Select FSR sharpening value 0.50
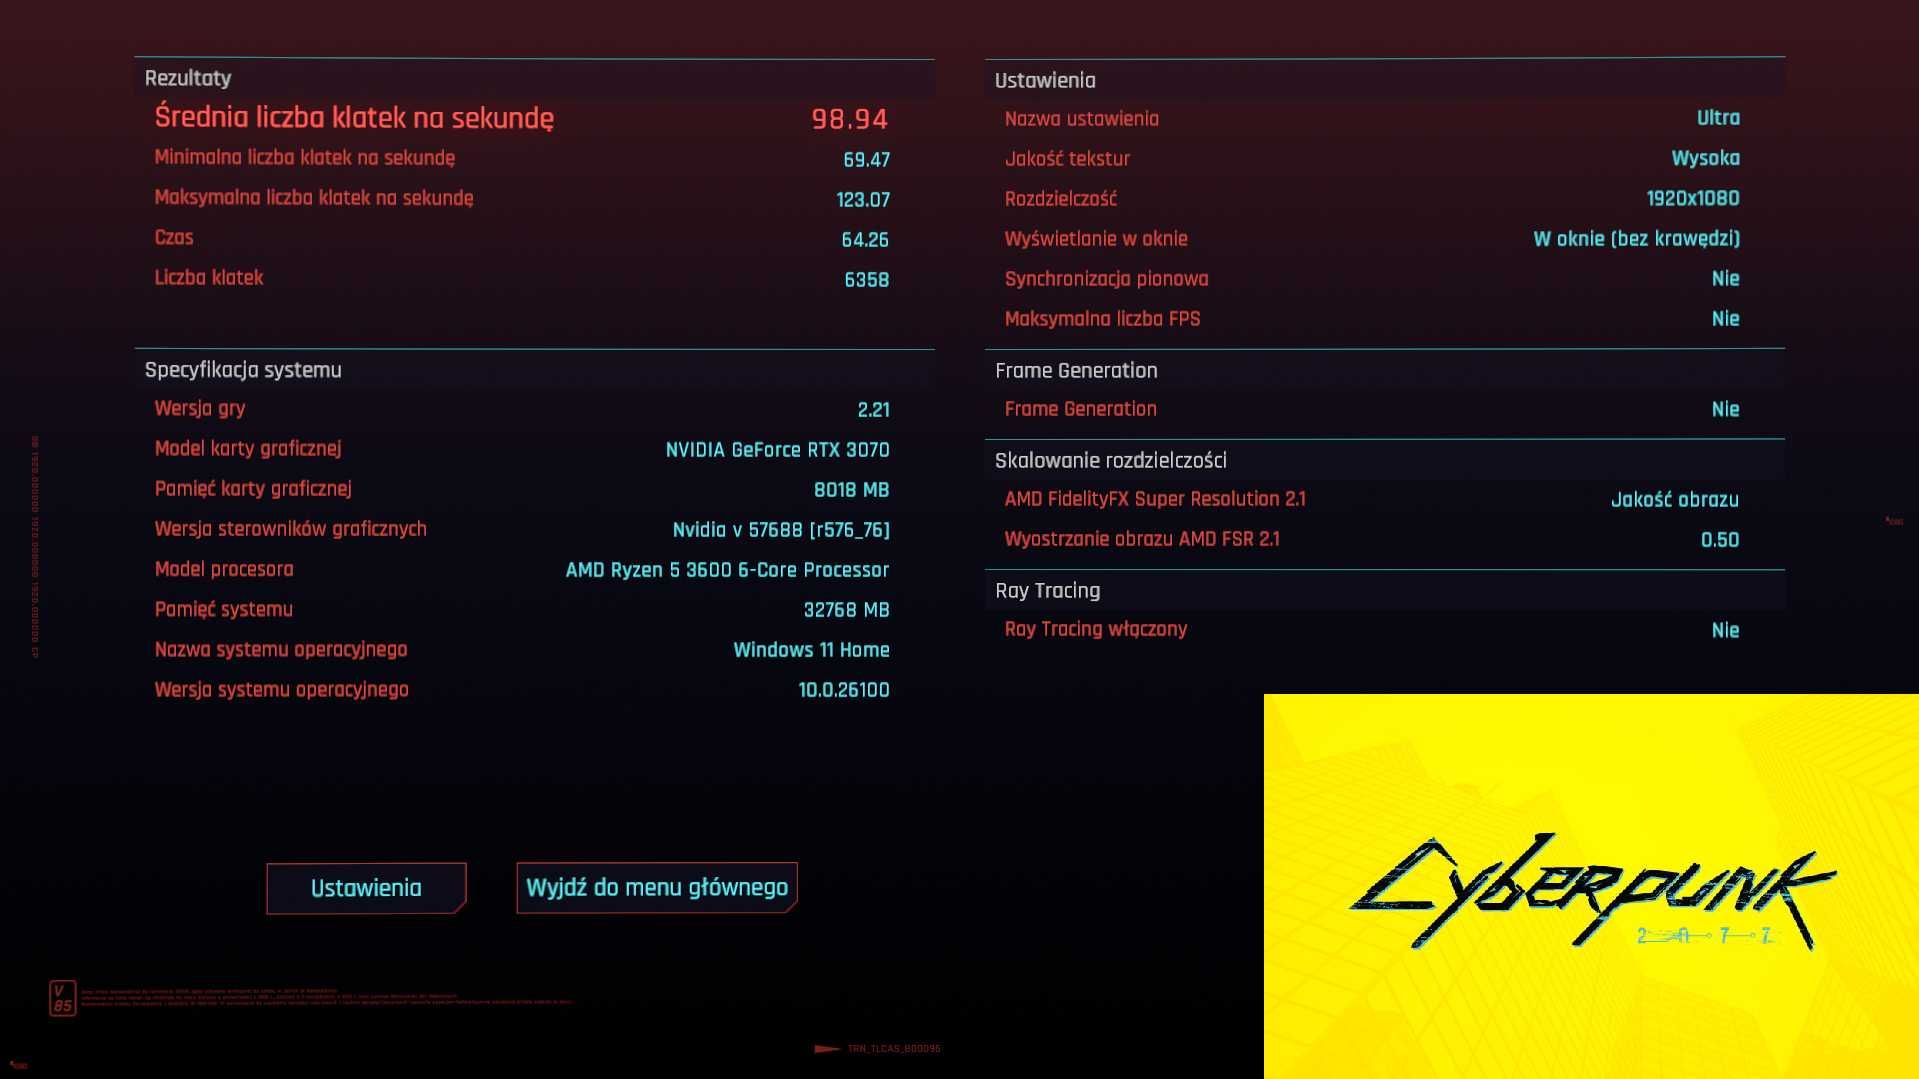 [1720, 540]
